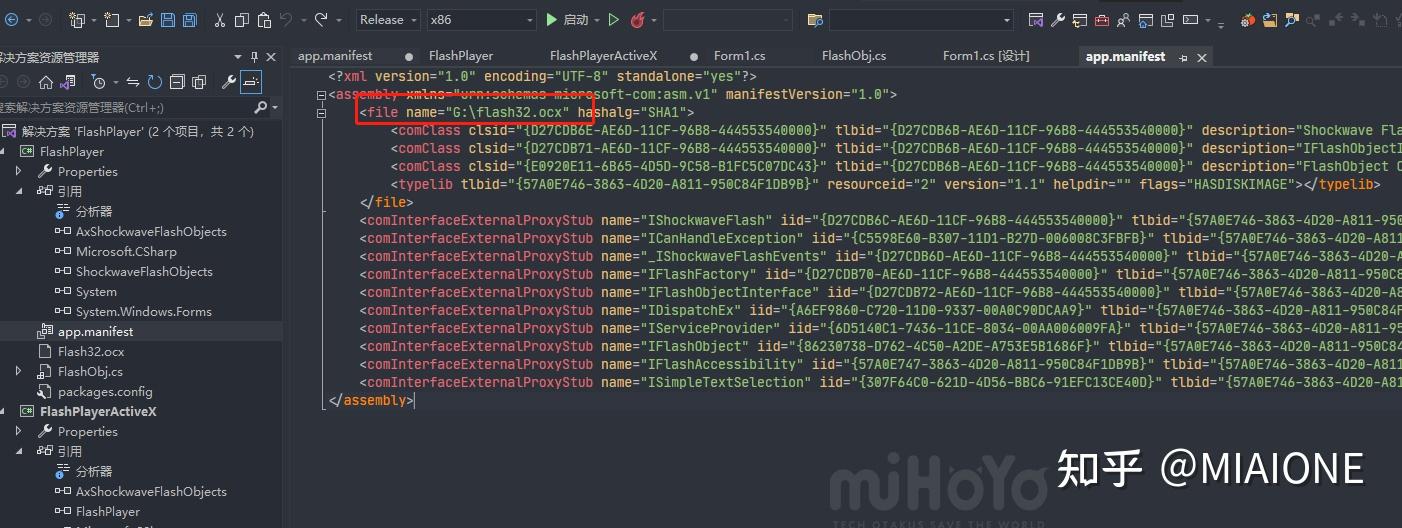Viewport: 1402px width, 528px height.
Task: Switch to the FlashObj.cs tab
Action: [854, 56]
